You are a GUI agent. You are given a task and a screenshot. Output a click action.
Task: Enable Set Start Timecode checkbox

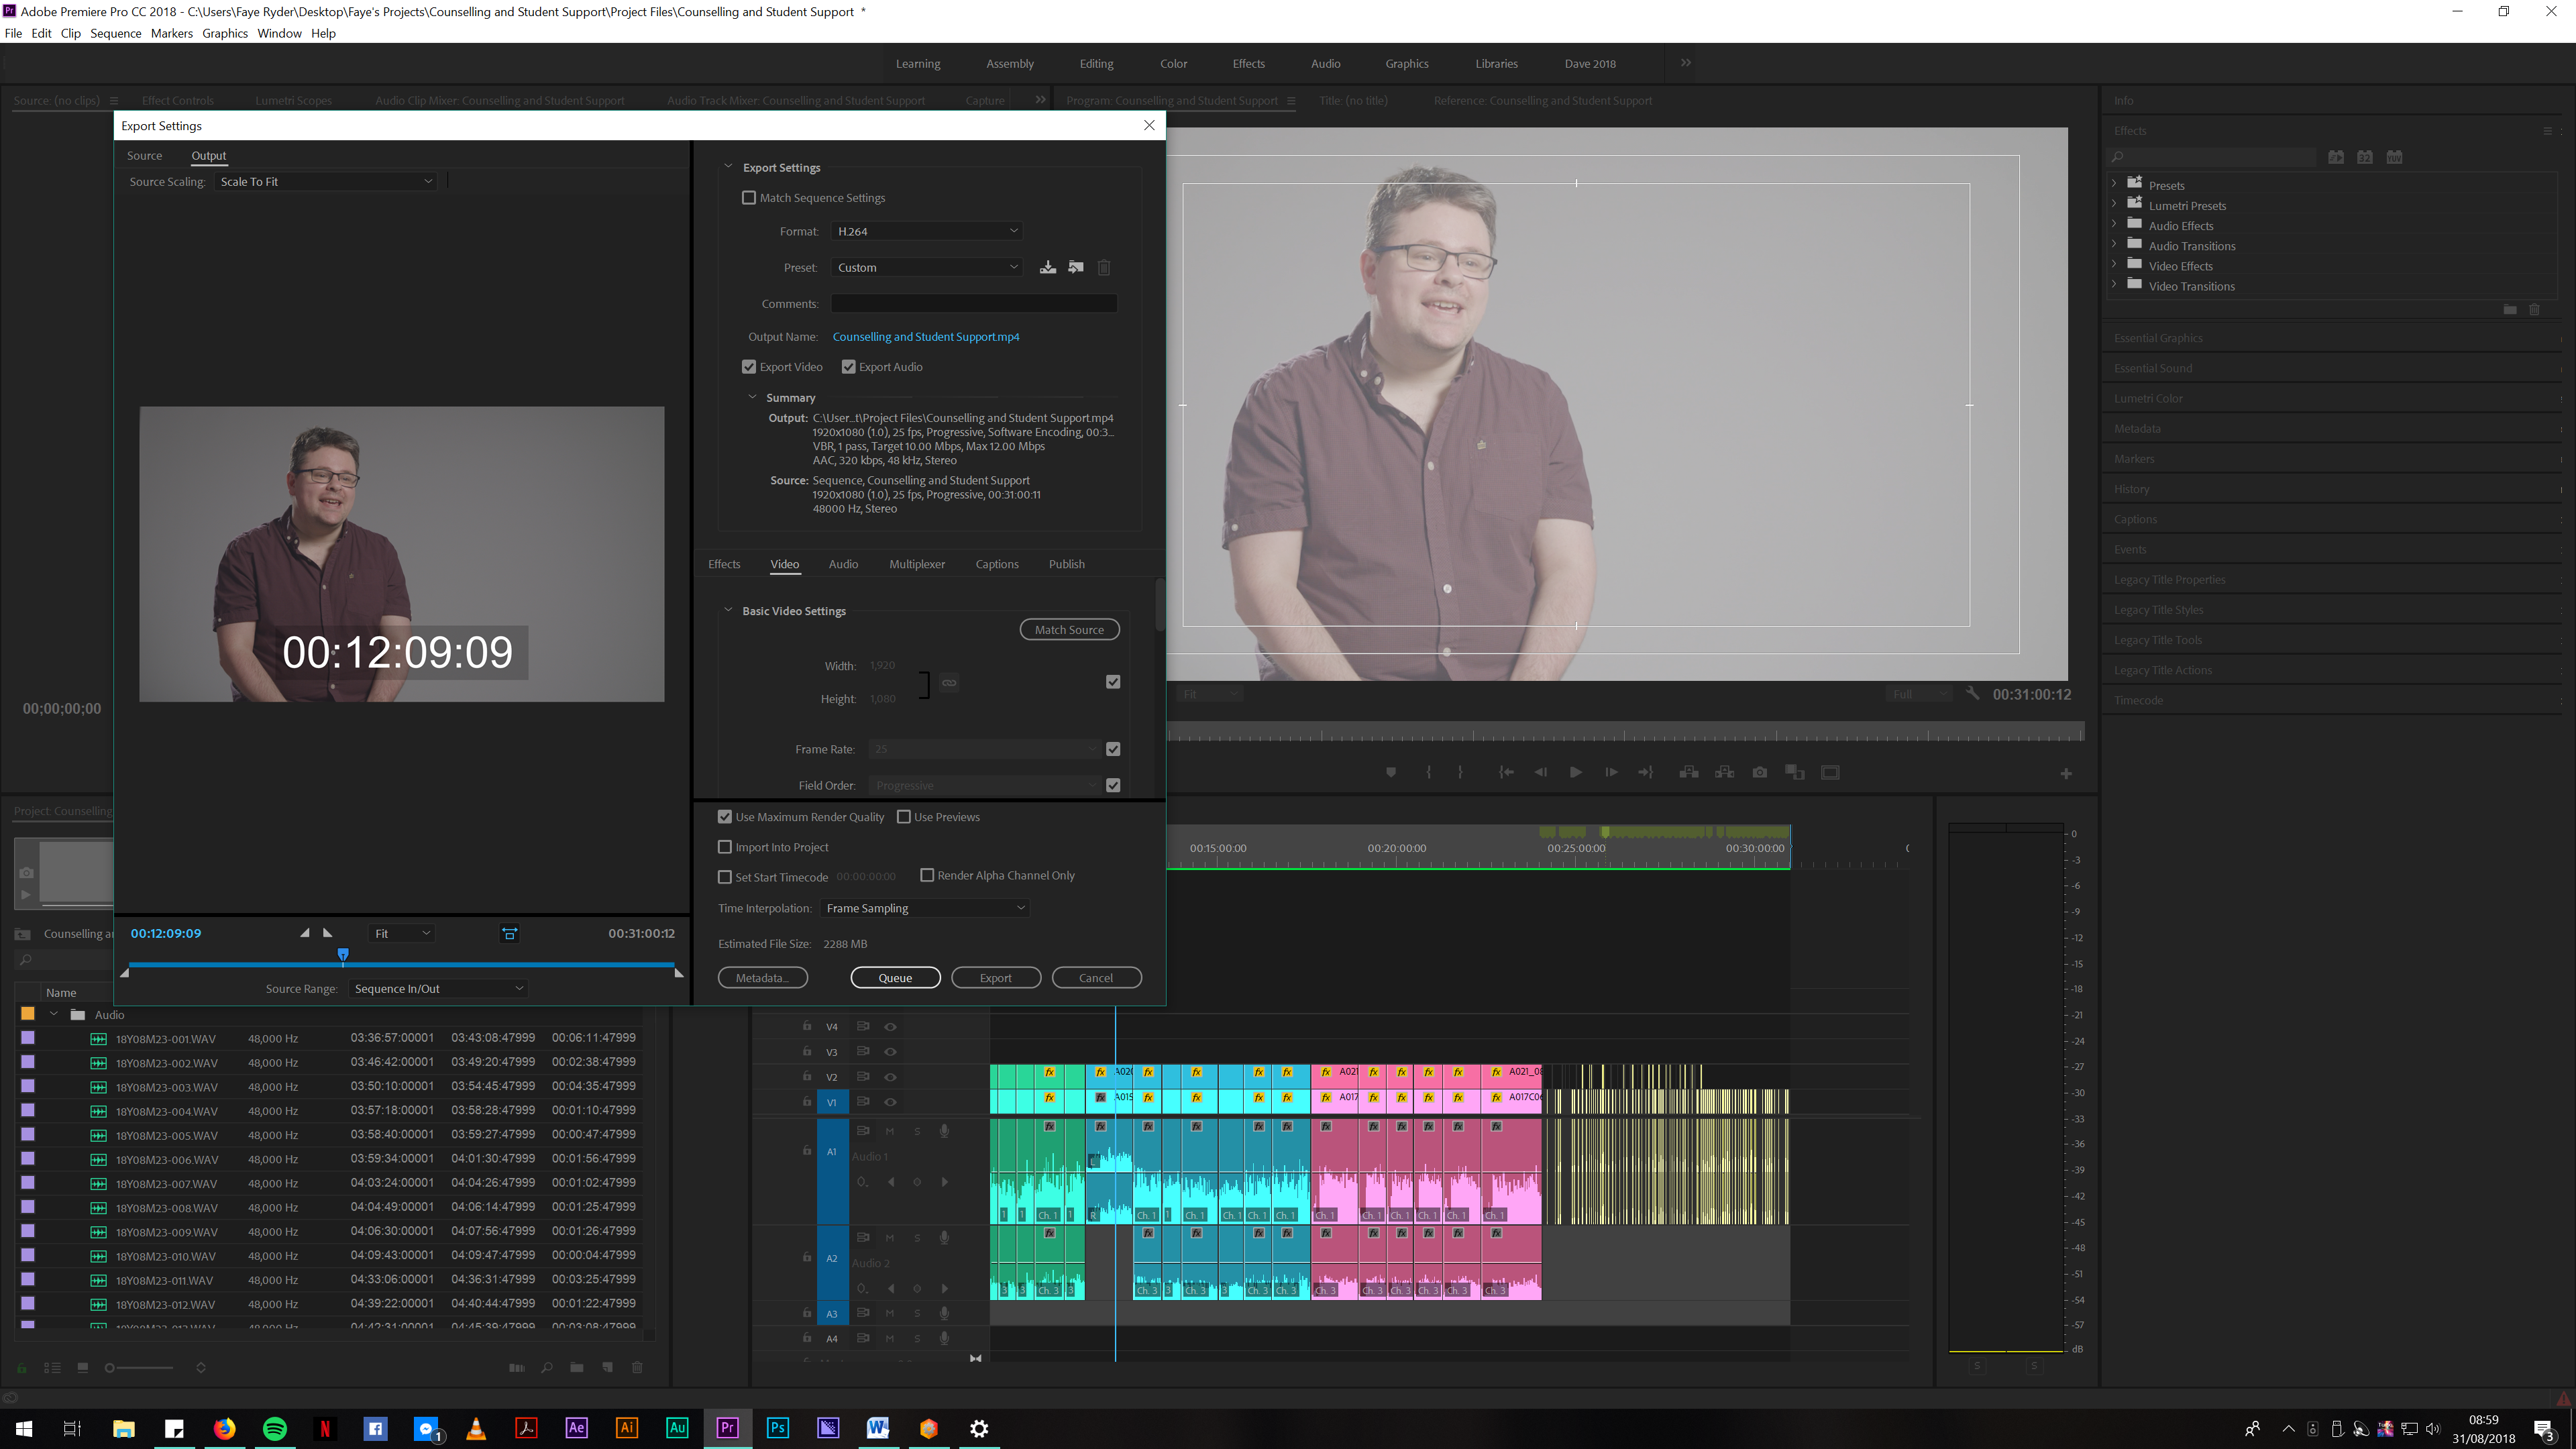pyautogui.click(x=725, y=877)
